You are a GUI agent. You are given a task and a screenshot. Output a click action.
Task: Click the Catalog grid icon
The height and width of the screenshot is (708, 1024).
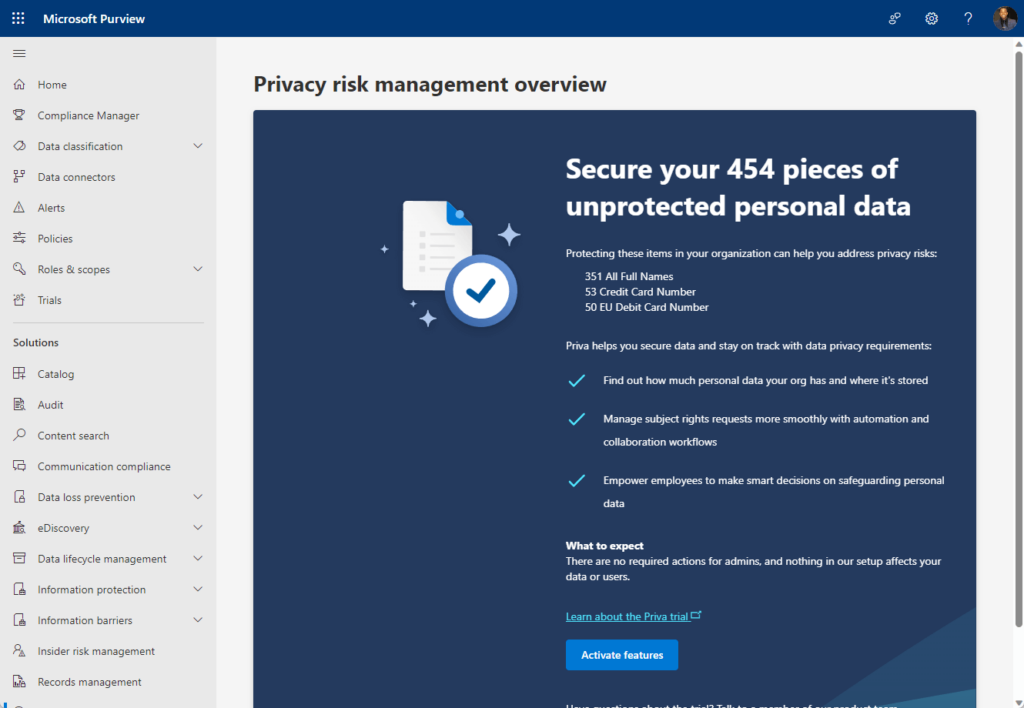click(19, 373)
